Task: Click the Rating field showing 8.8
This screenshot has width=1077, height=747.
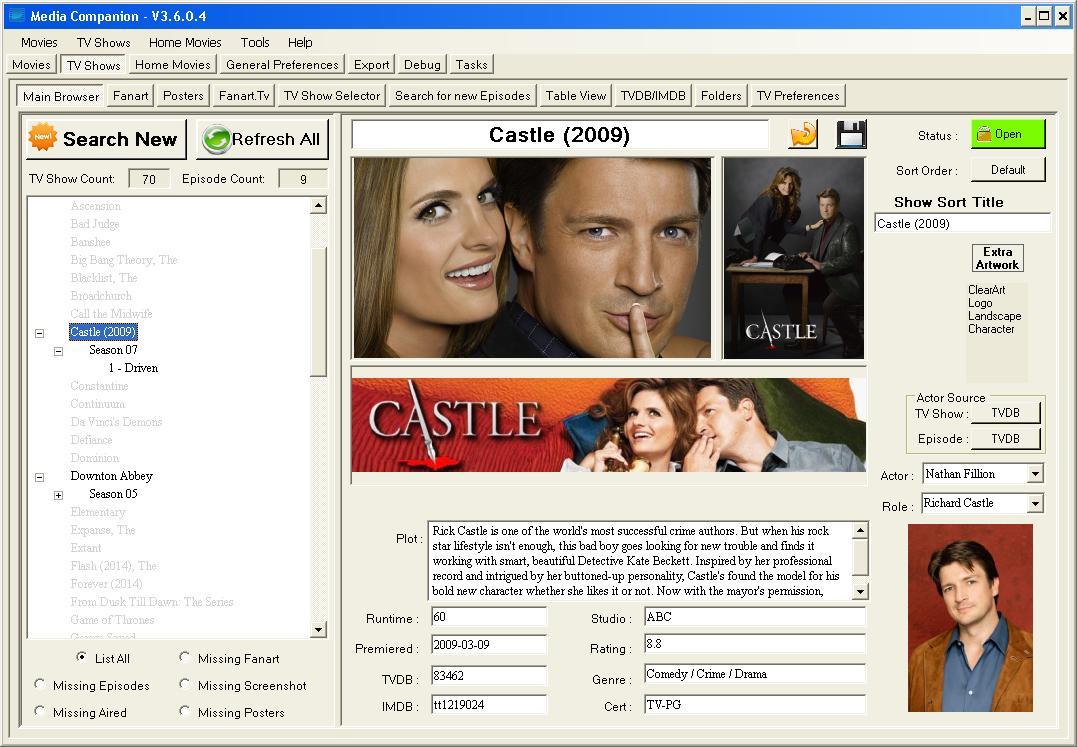Action: point(755,644)
